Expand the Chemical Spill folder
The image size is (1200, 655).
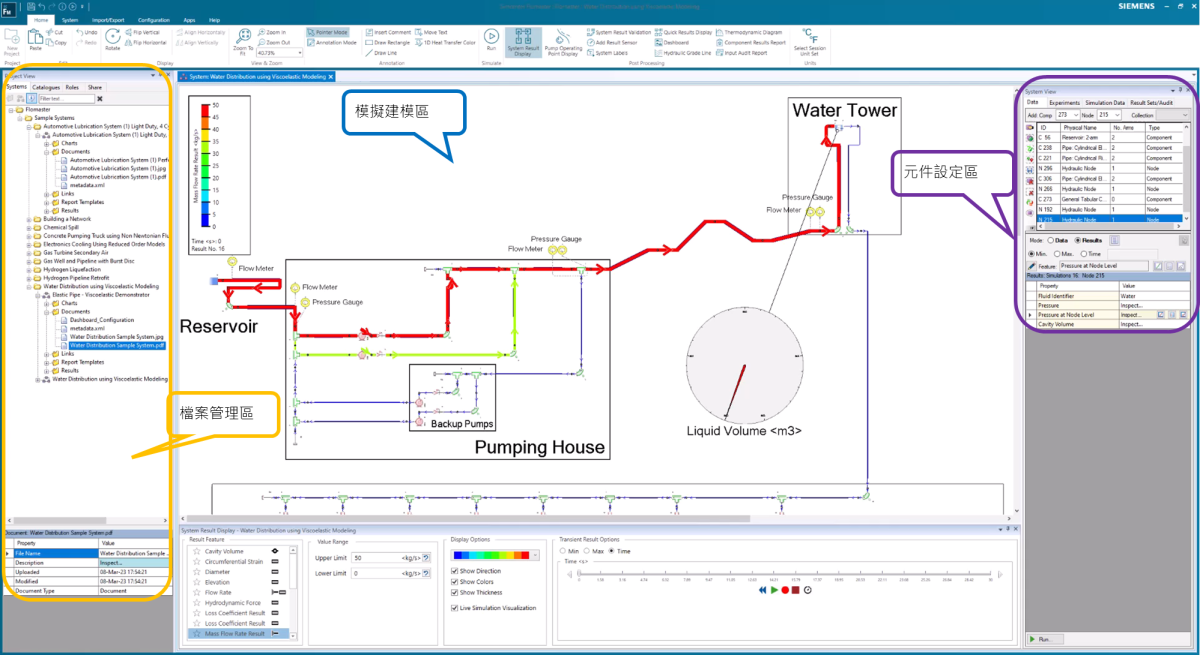28,227
